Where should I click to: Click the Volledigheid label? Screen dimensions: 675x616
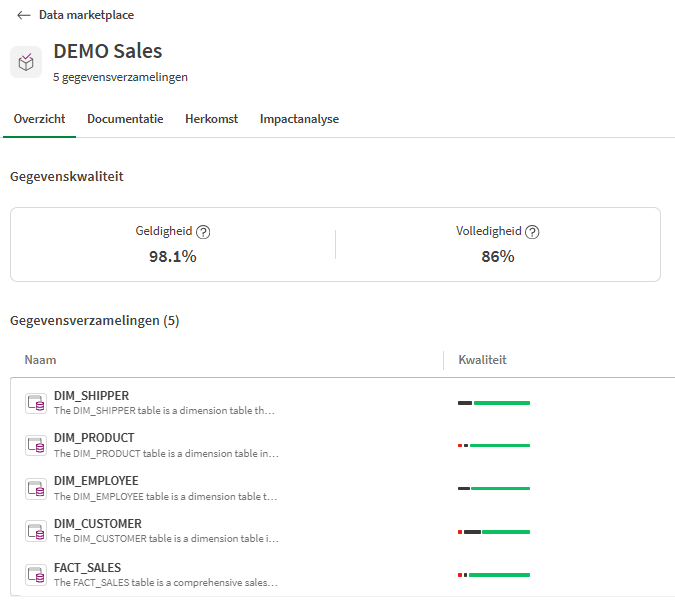[x=489, y=231]
